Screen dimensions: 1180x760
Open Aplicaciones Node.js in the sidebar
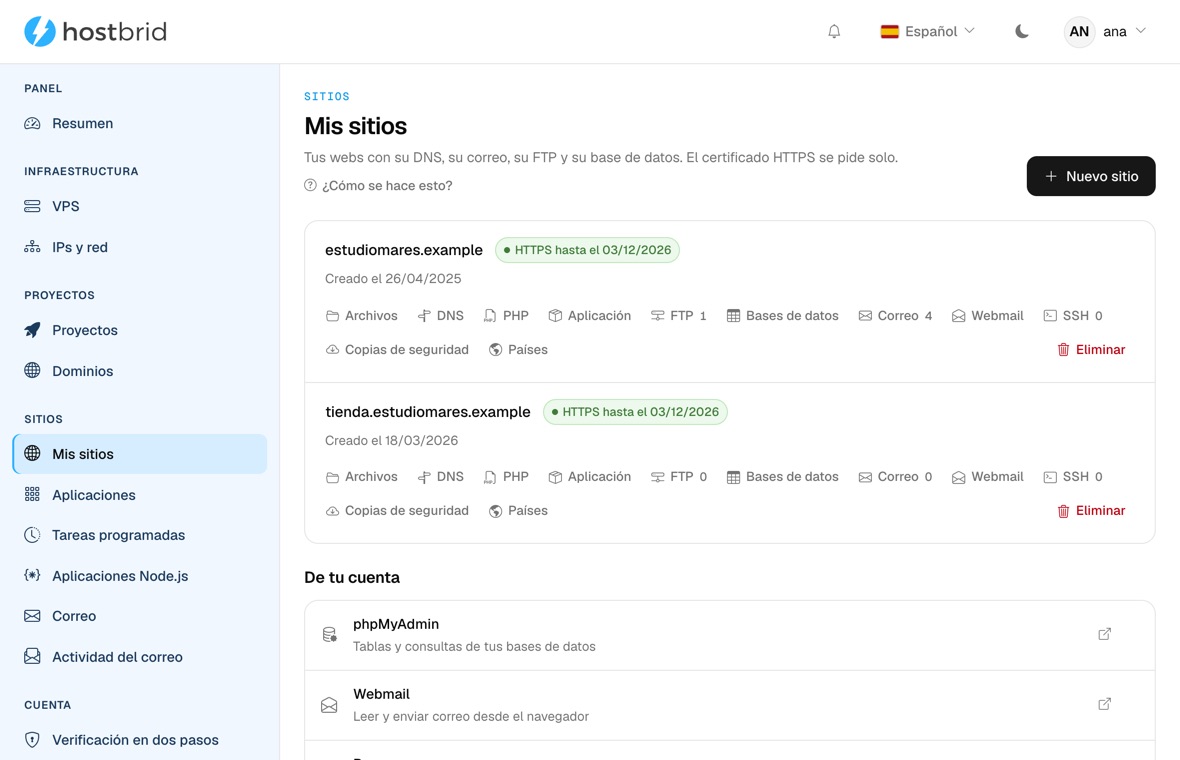tap(140, 576)
